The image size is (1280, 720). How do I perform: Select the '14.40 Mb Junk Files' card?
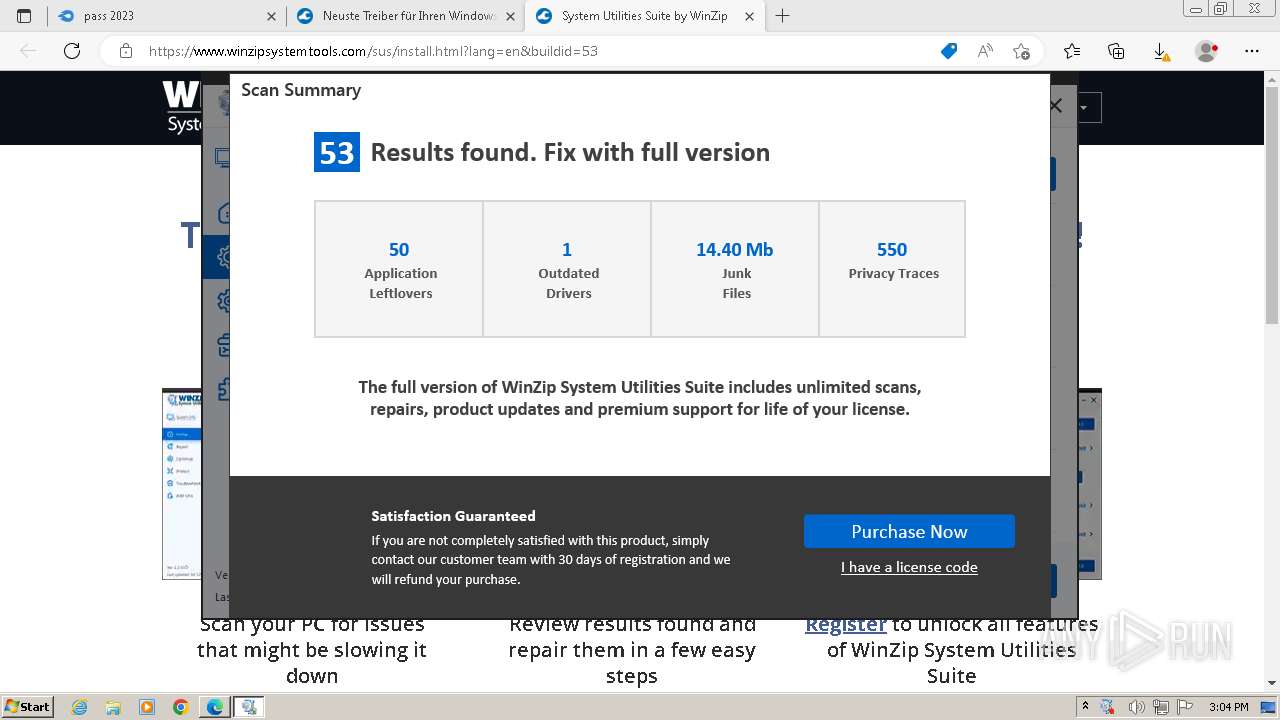coord(735,269)
